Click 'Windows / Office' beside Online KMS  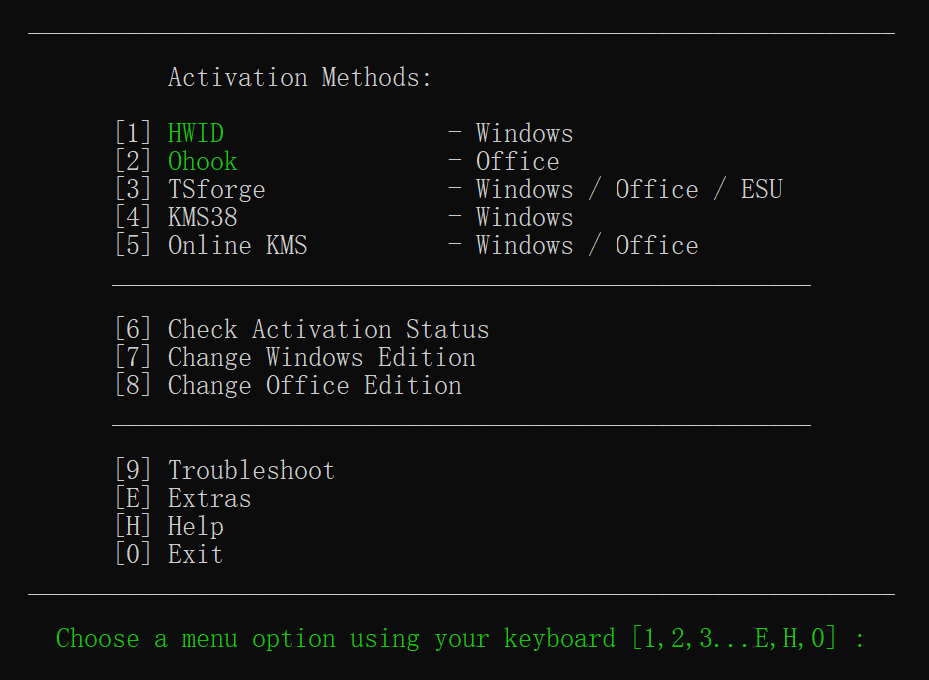[x=587, y=245]
